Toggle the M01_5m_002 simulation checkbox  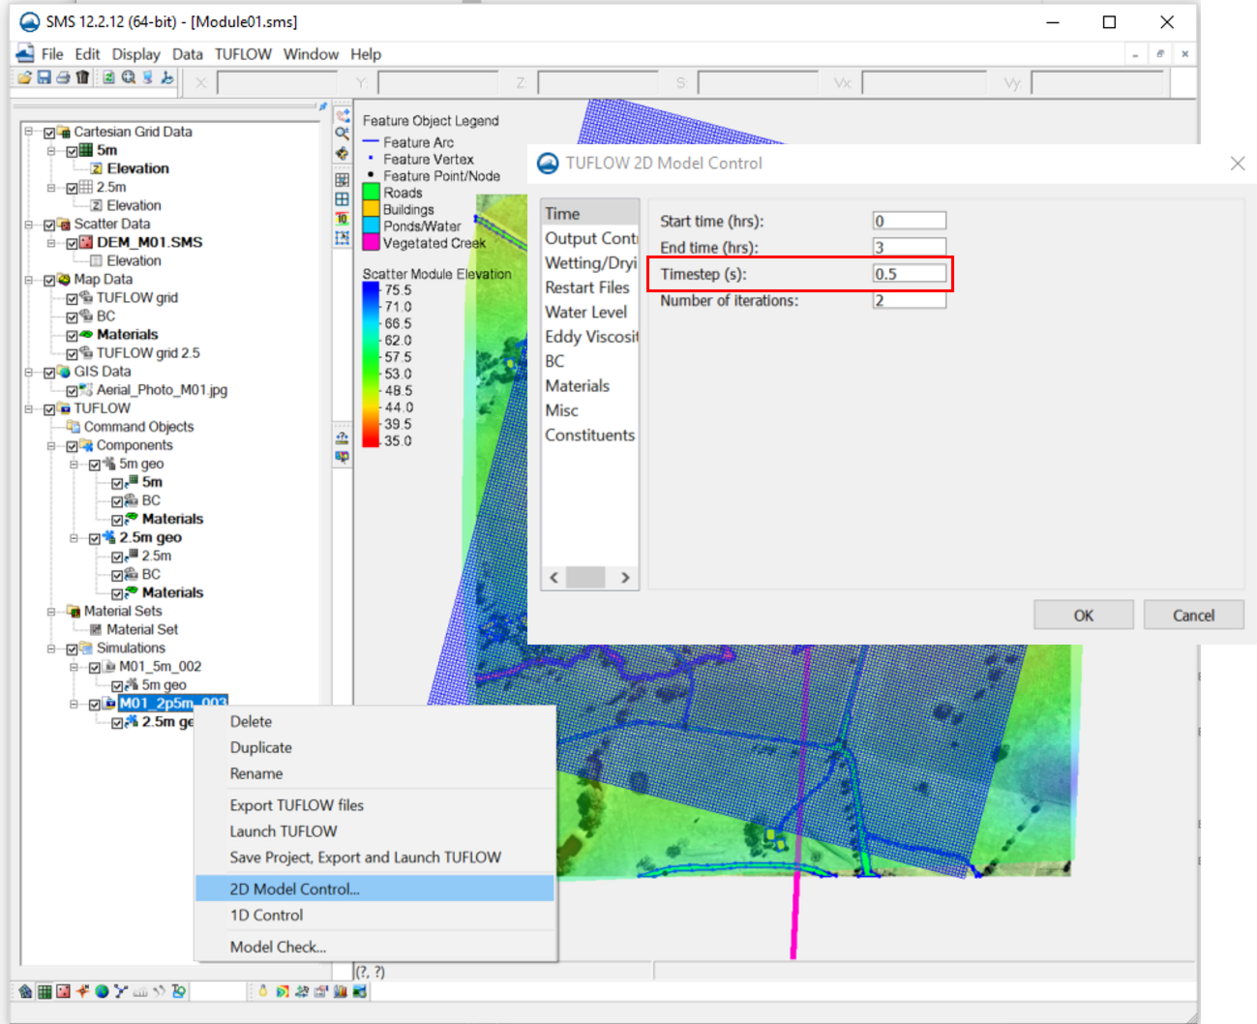tap(95, 667)
